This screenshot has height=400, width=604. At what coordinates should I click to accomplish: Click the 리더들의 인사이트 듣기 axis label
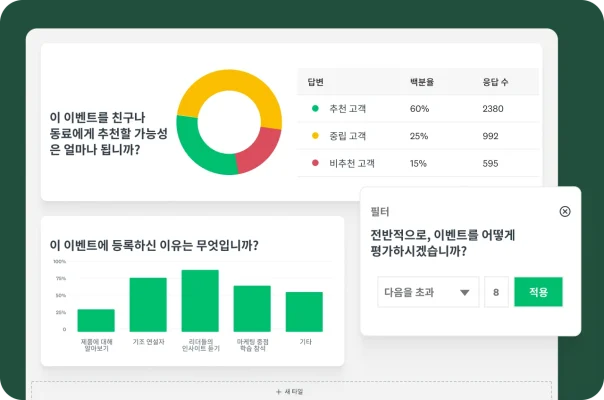[x=200, y=345]
